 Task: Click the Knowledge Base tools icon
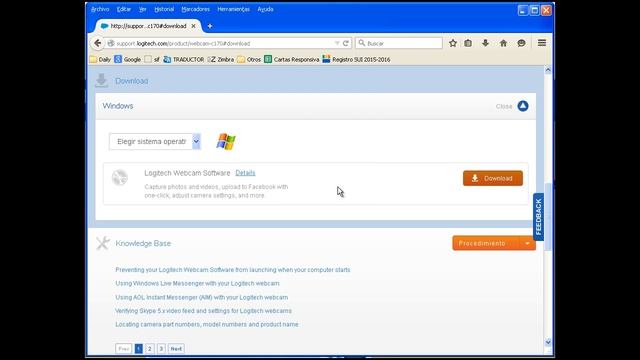pos(103,243)
